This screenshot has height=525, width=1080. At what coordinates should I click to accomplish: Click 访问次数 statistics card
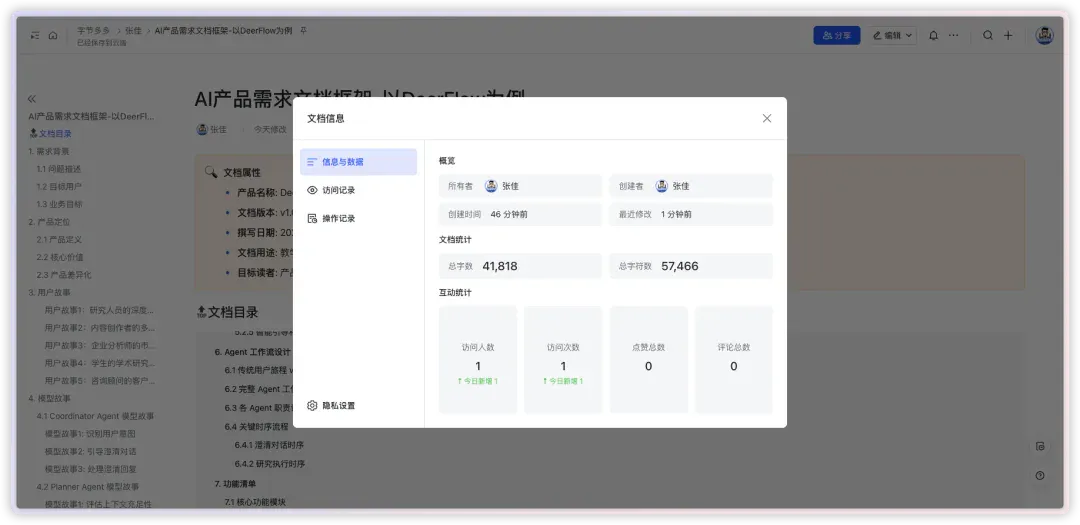pos(563,360)
